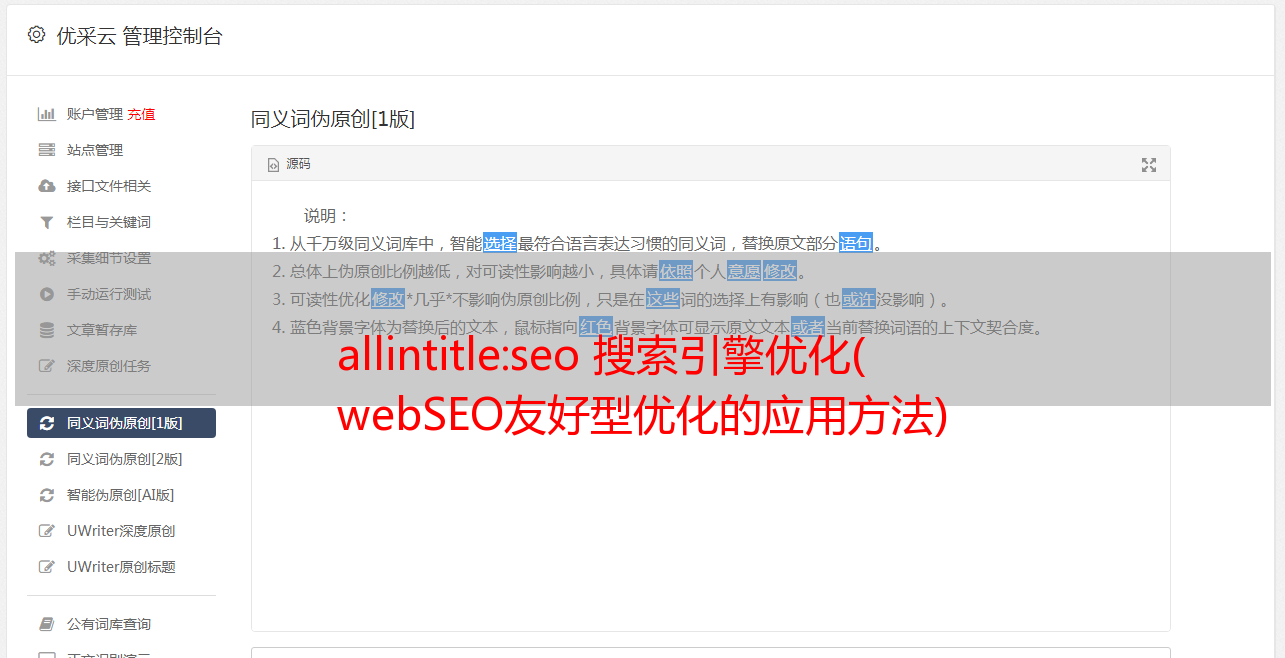Click the highlighted word 选择 in line 1
The height and width of the screenshot is (658, 1285).
click(x=500, y=243)
